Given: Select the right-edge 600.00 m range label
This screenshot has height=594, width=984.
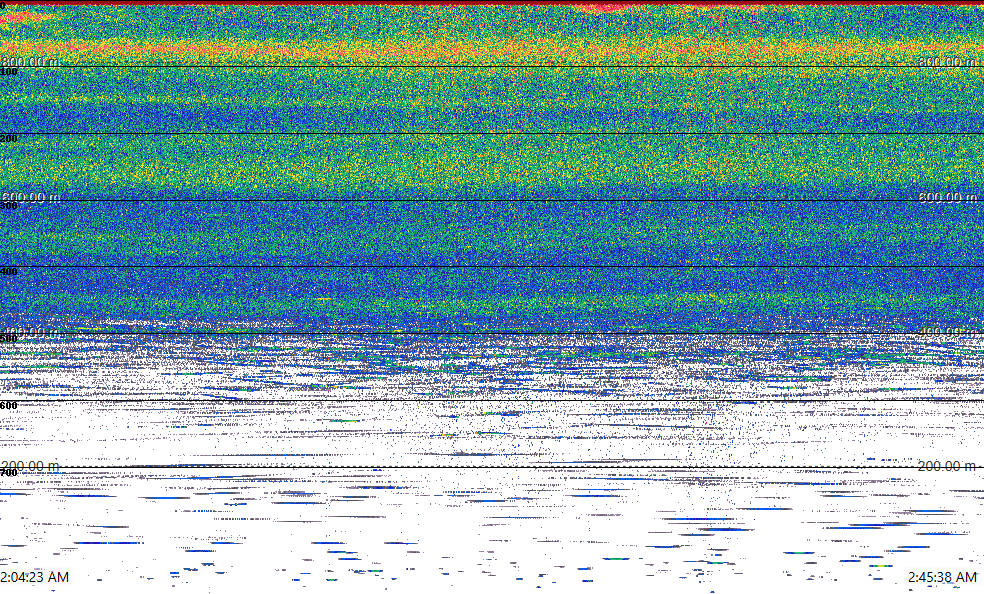Looking at the screenshot, I should [947, 197].
